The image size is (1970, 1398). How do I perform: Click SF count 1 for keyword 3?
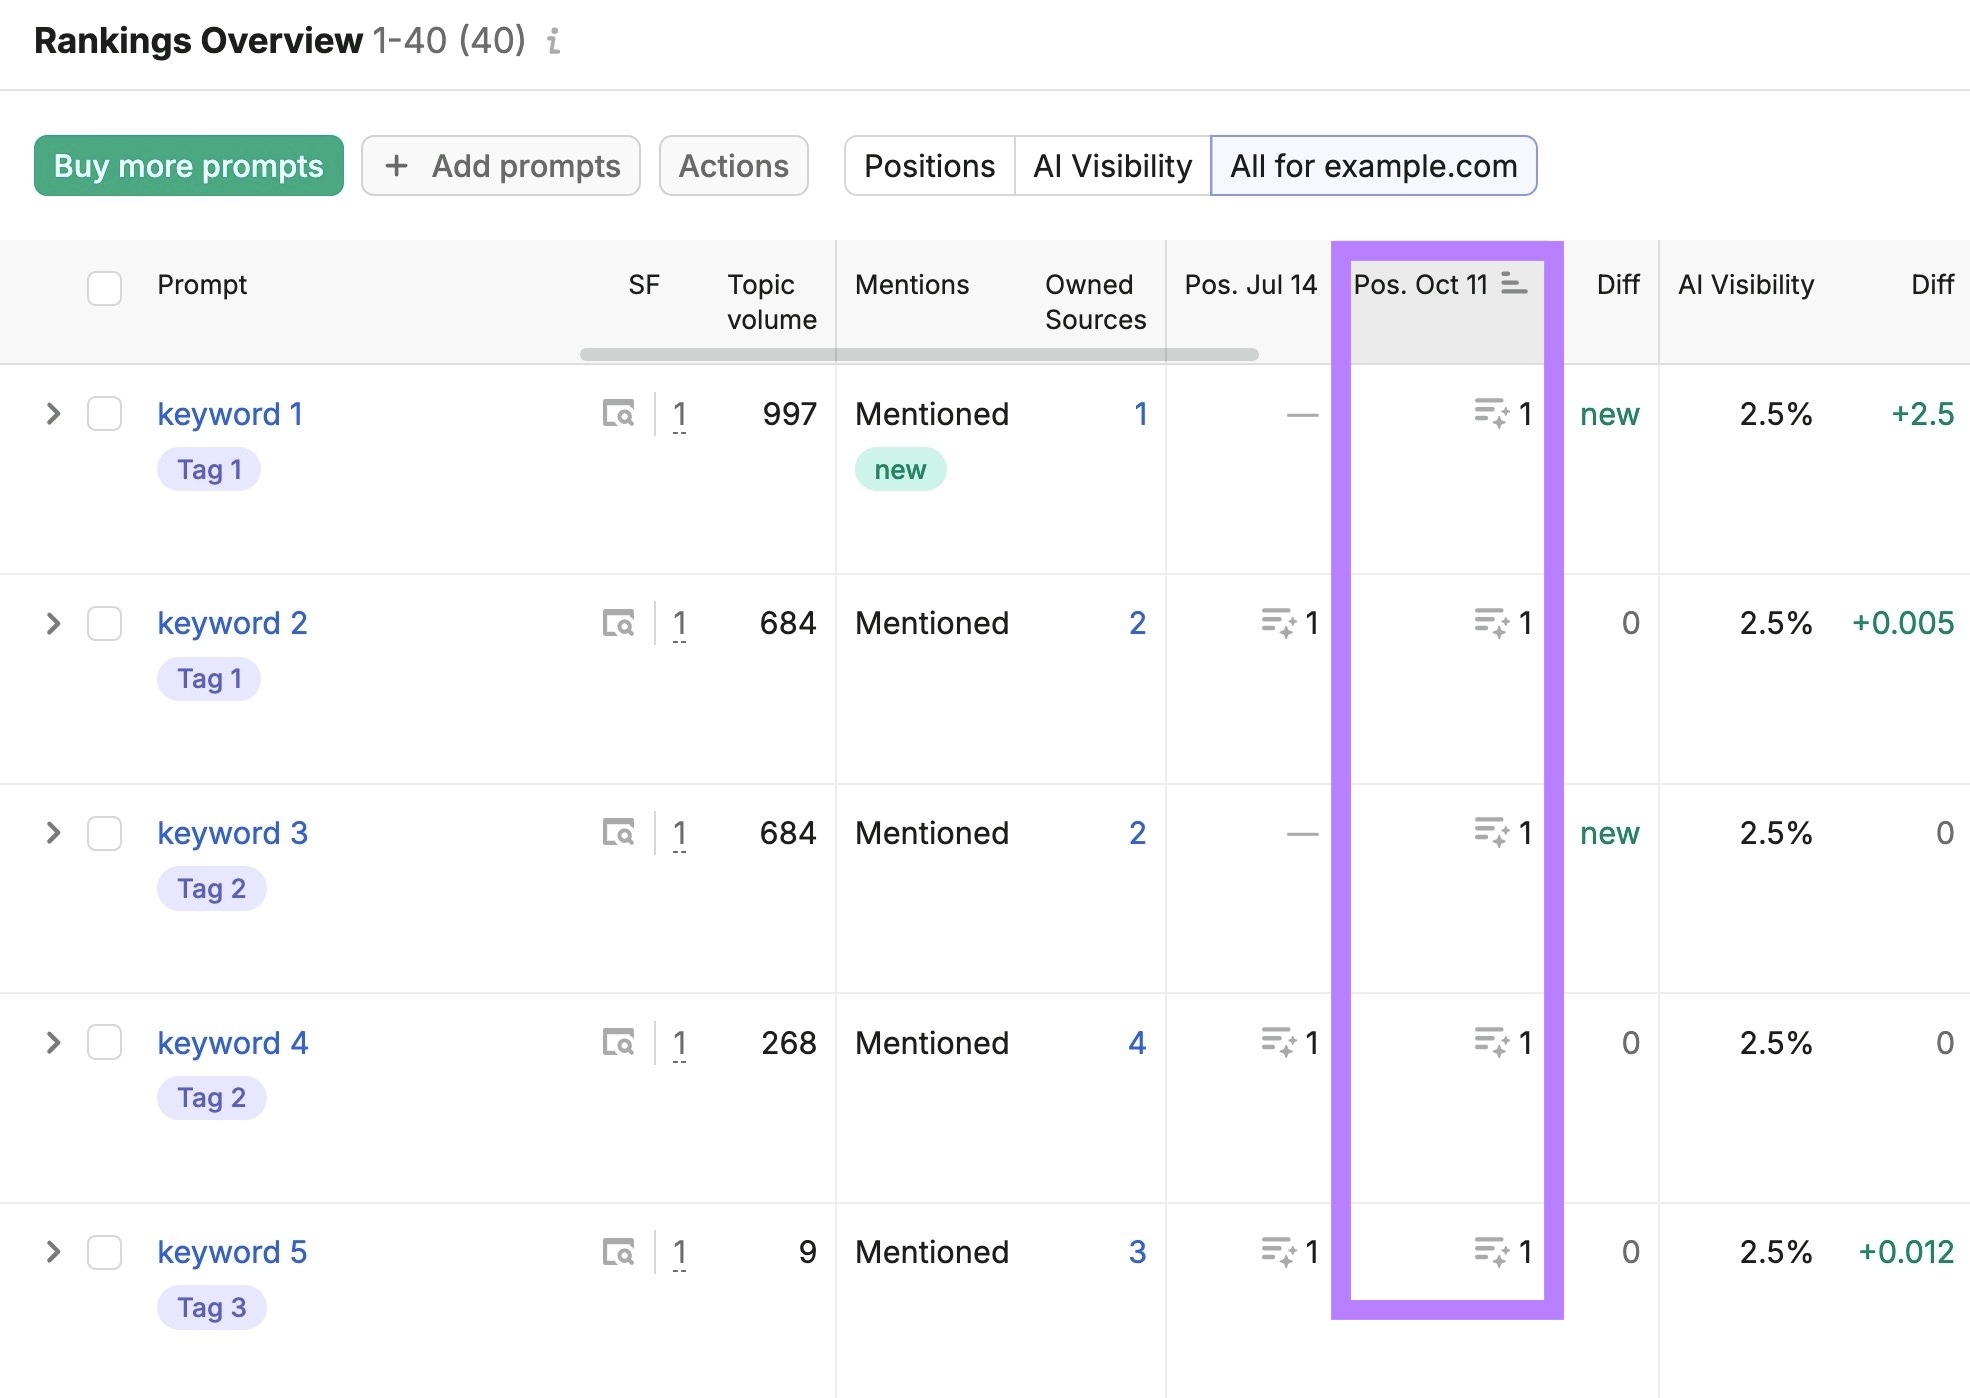pos(680,833)
